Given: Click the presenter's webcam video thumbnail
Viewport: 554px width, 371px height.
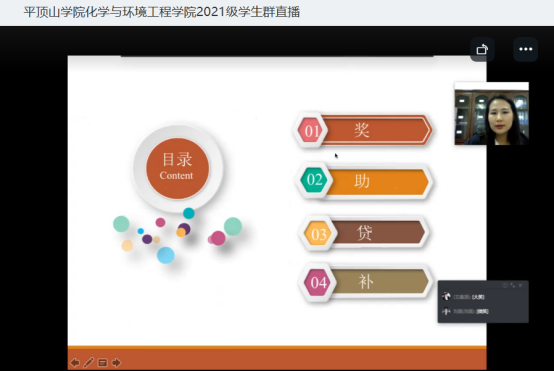Looking at the screenshot, I should 491,114.
